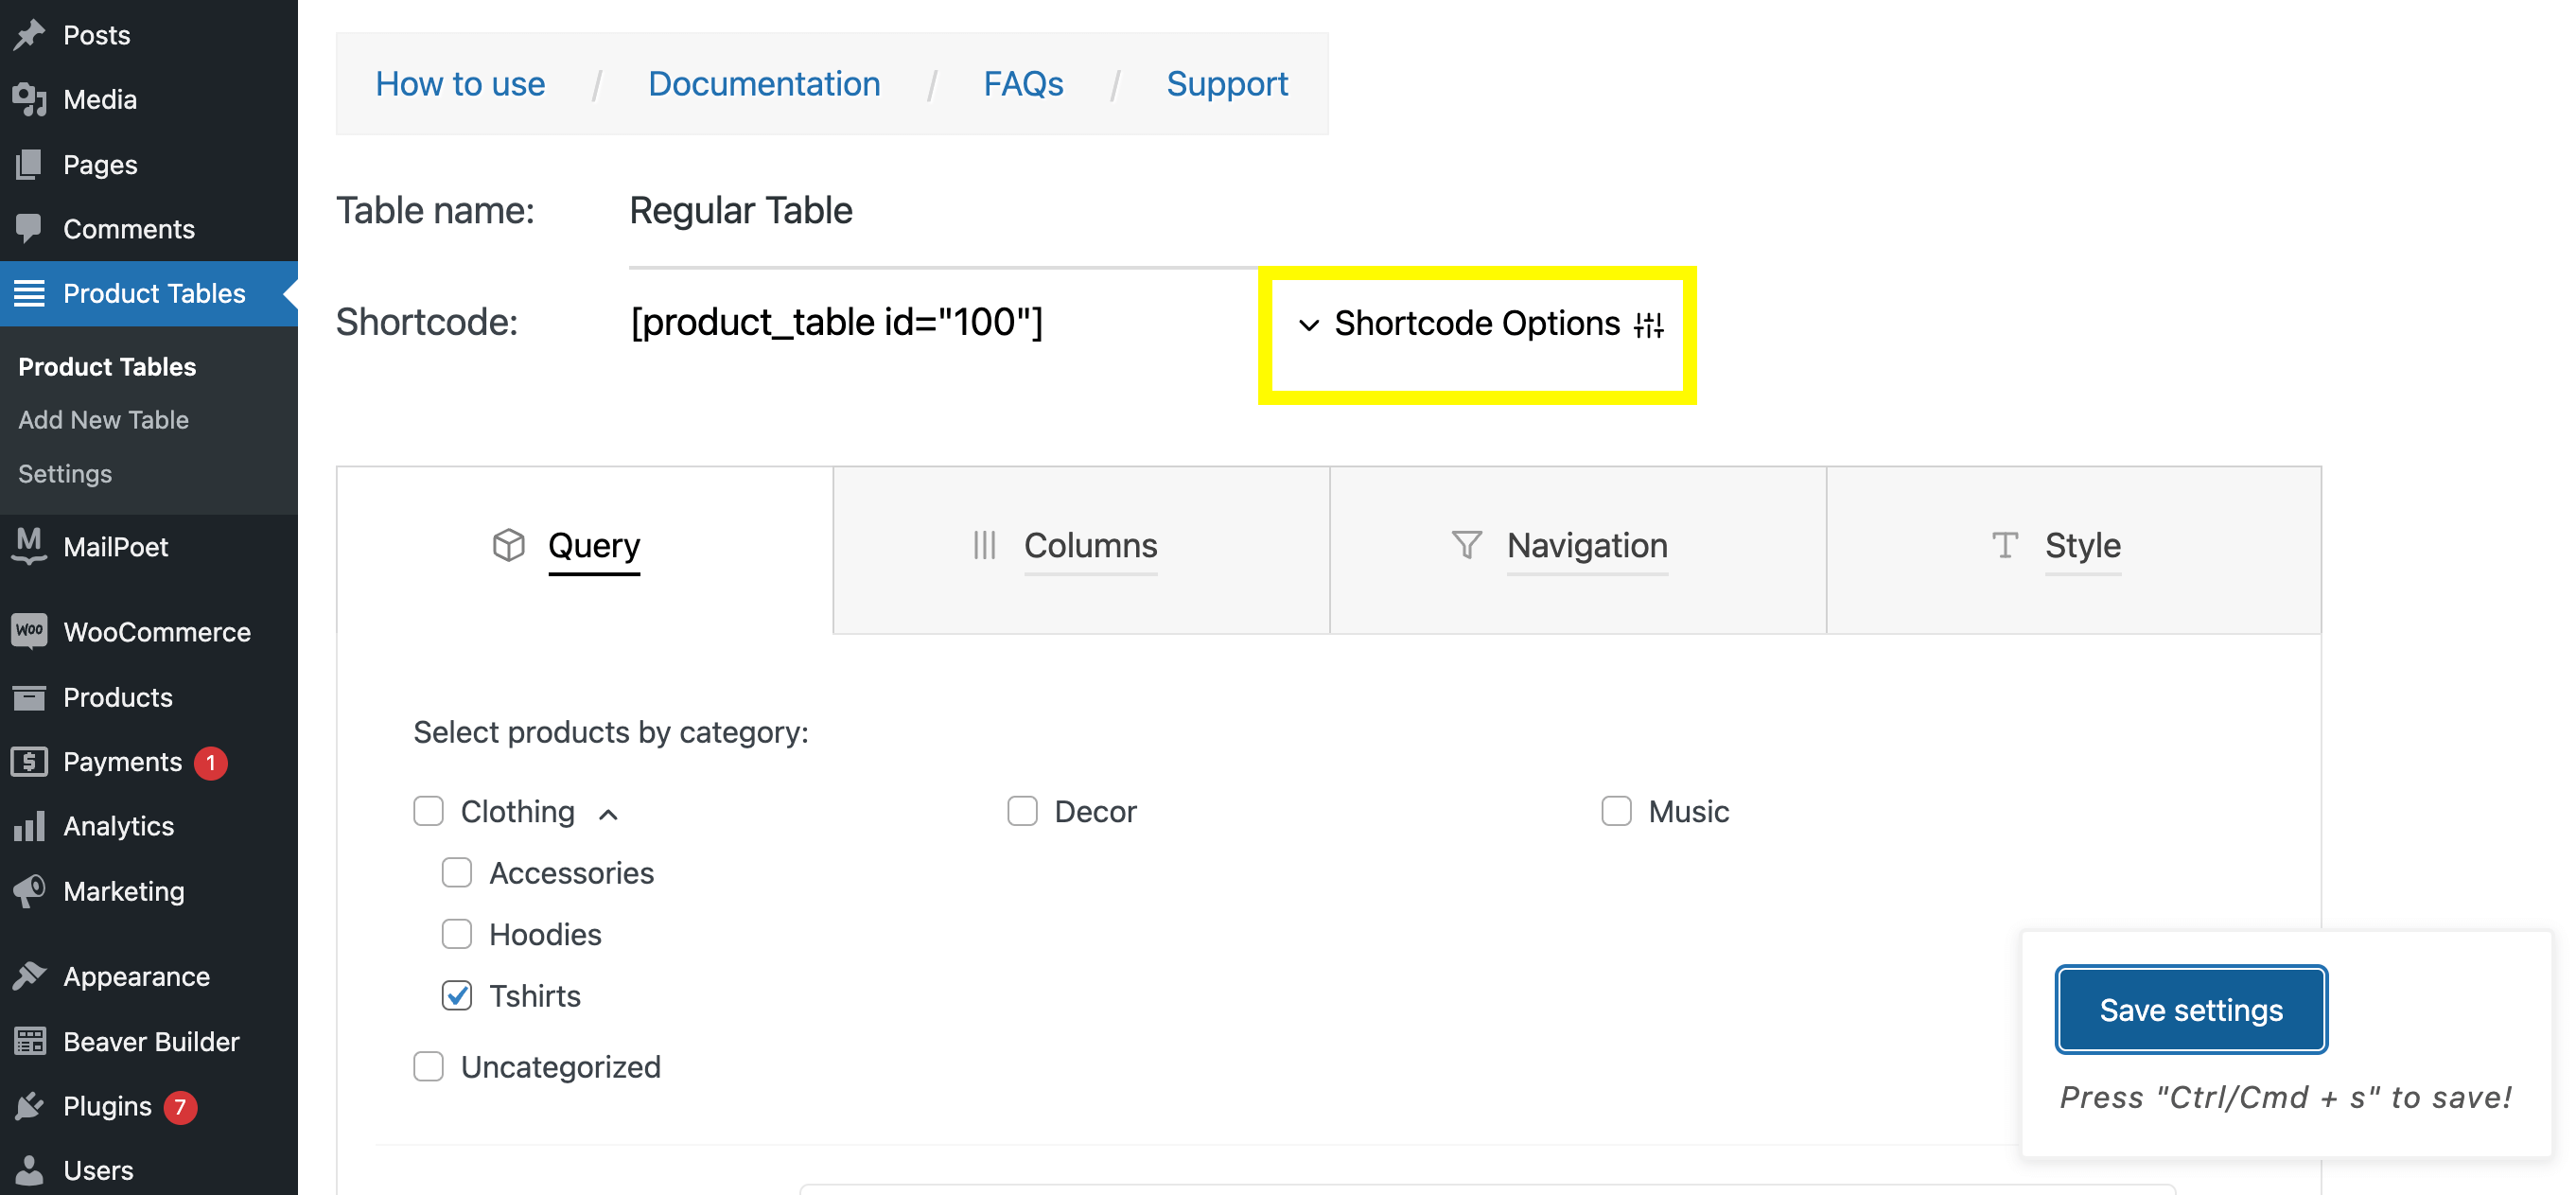Click the Shortcode Options sliders icon
2576x1195 pixels.
point(1649,325)
